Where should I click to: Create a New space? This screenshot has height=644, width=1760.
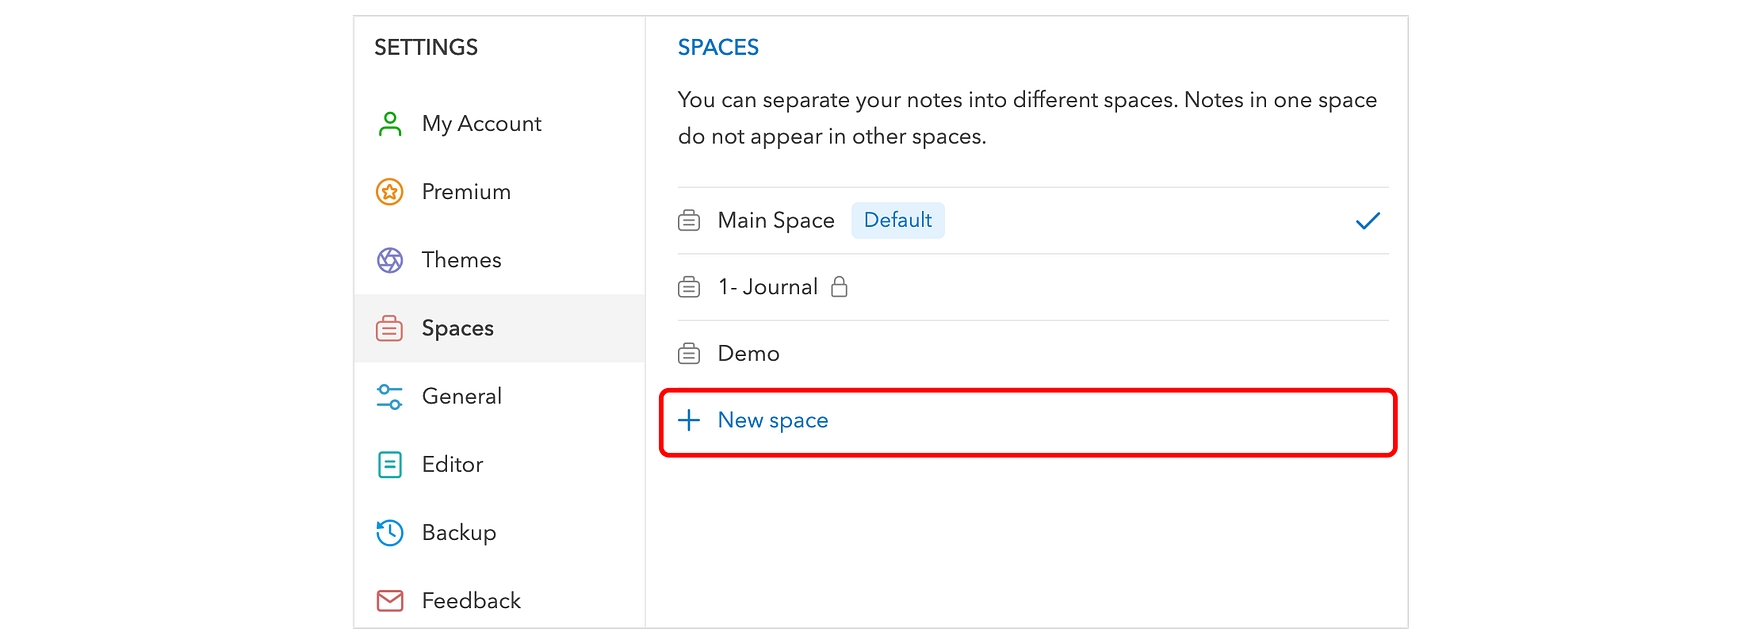point(773,421)
